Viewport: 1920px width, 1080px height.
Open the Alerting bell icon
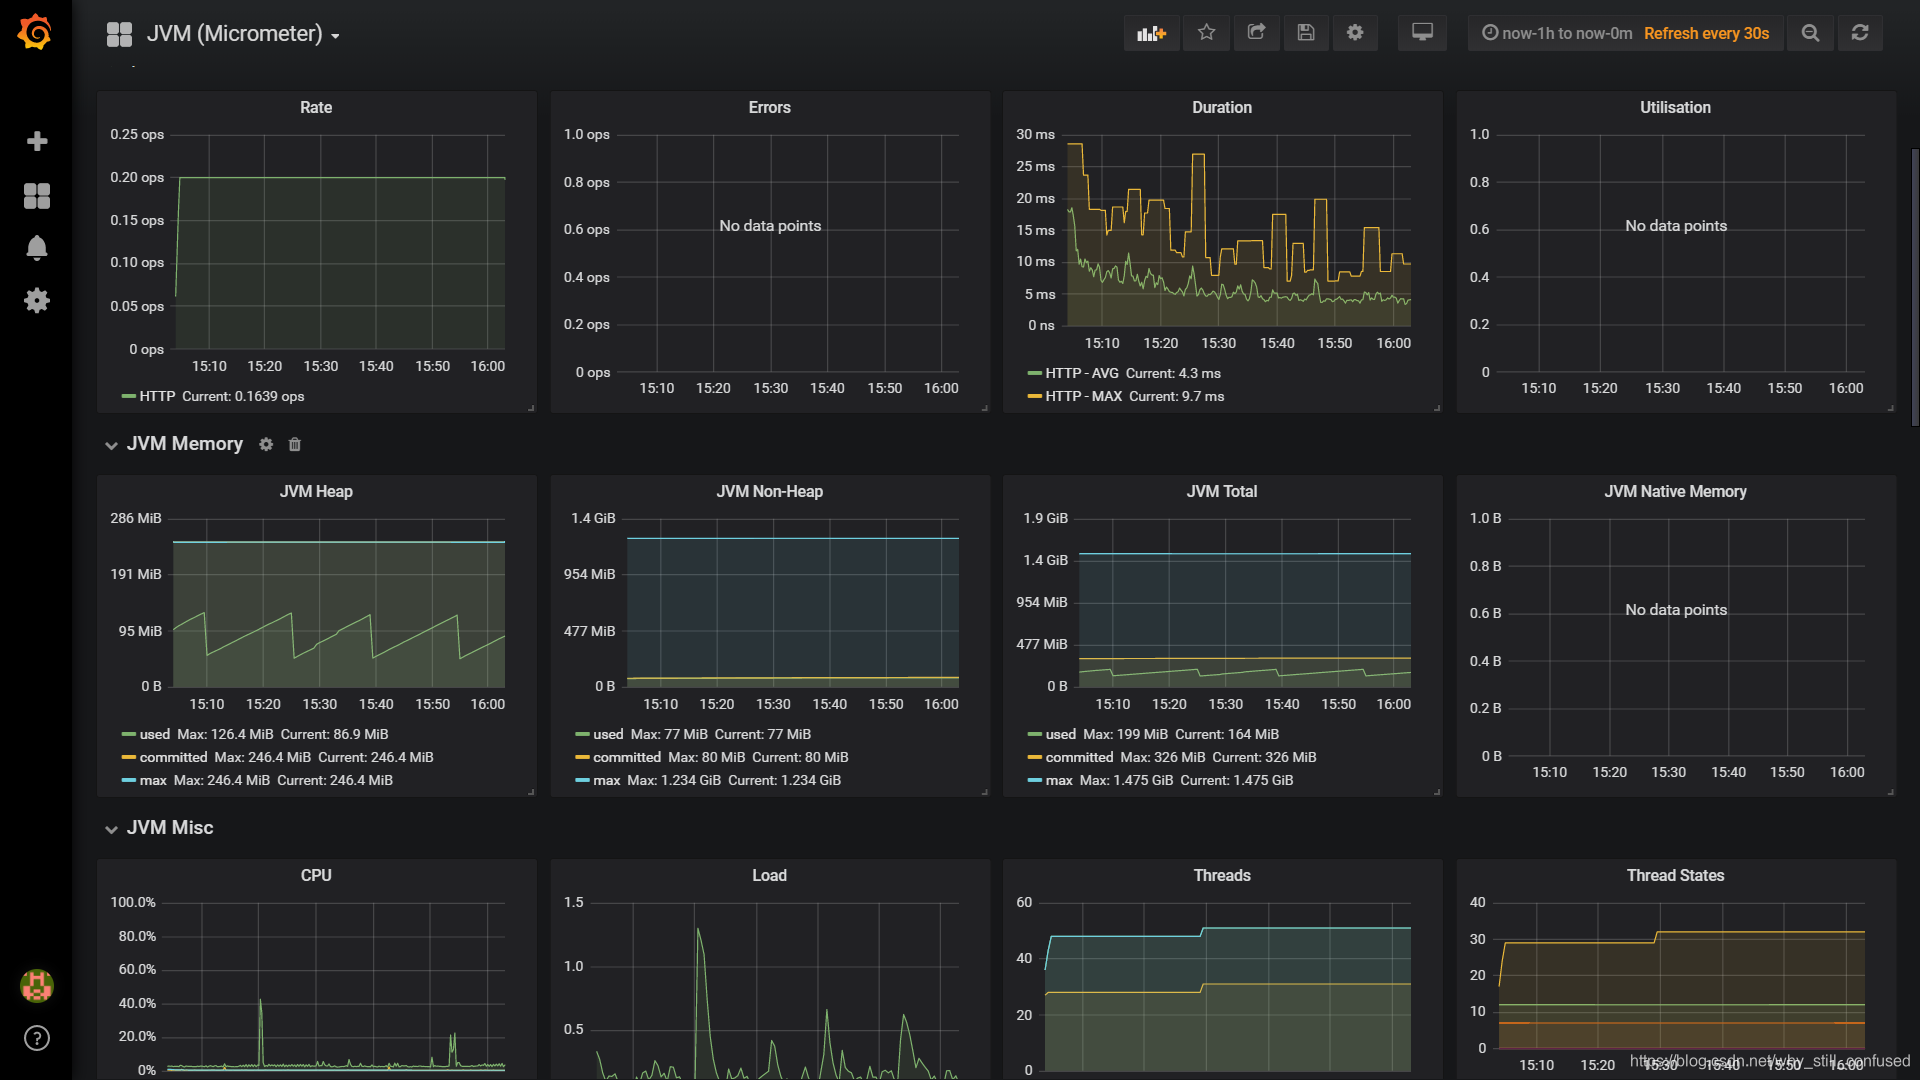[x=37, y=248]
